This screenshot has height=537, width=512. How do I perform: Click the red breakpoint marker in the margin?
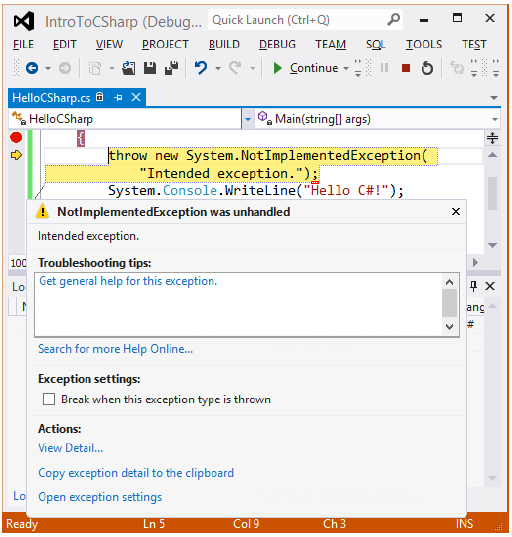point(16,137)
